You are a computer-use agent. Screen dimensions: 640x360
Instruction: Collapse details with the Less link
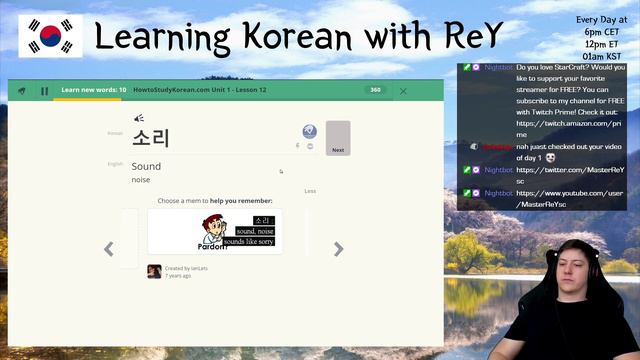click(310, 191)
